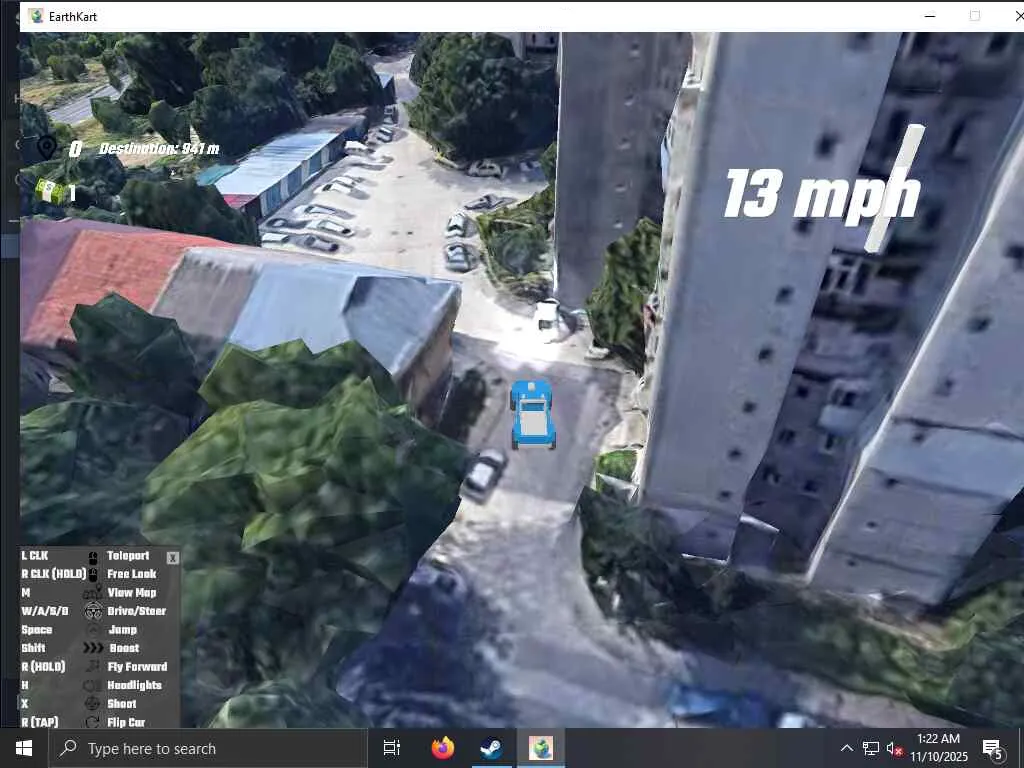Click the blue truck player vehicle
The image size is (1024, 768).
(533, 415)
